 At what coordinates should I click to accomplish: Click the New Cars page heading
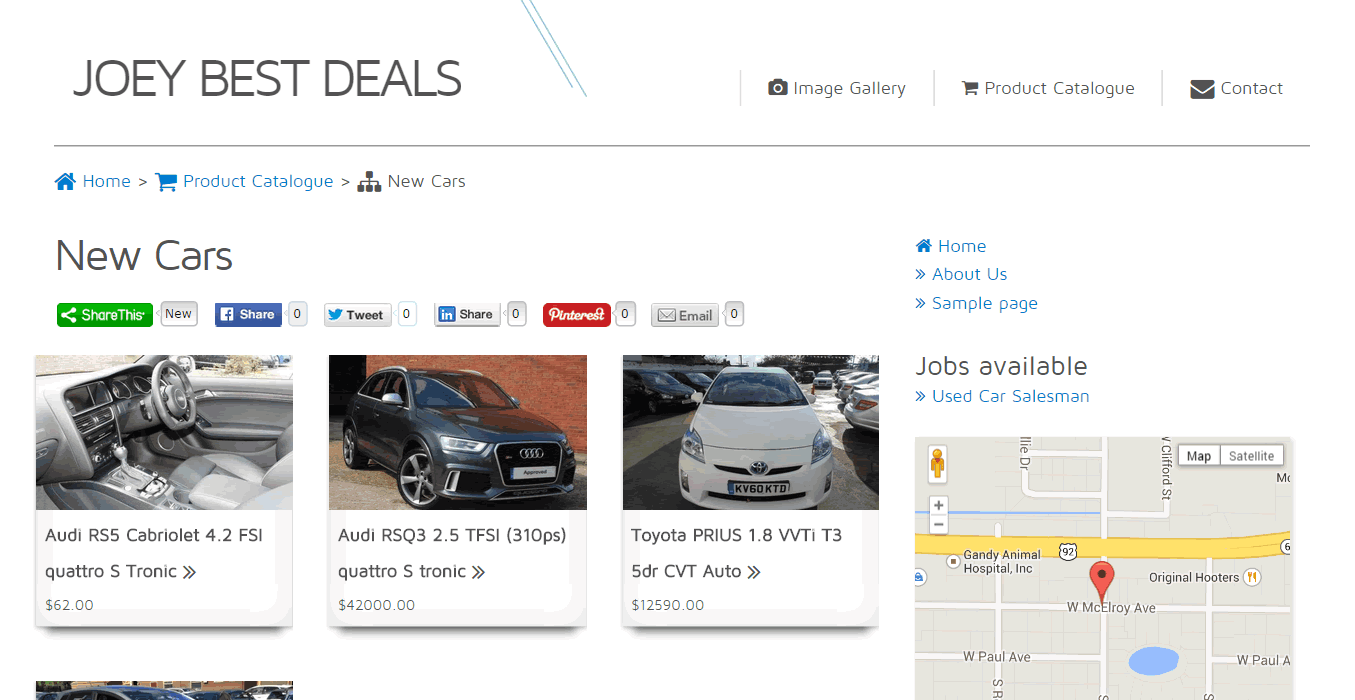[144, 256]
